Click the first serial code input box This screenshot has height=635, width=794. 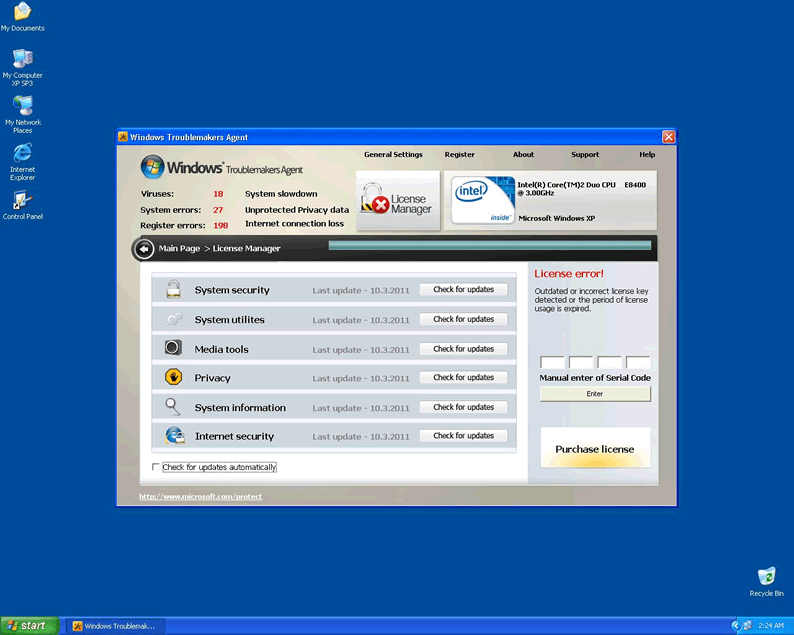(552, 363)
